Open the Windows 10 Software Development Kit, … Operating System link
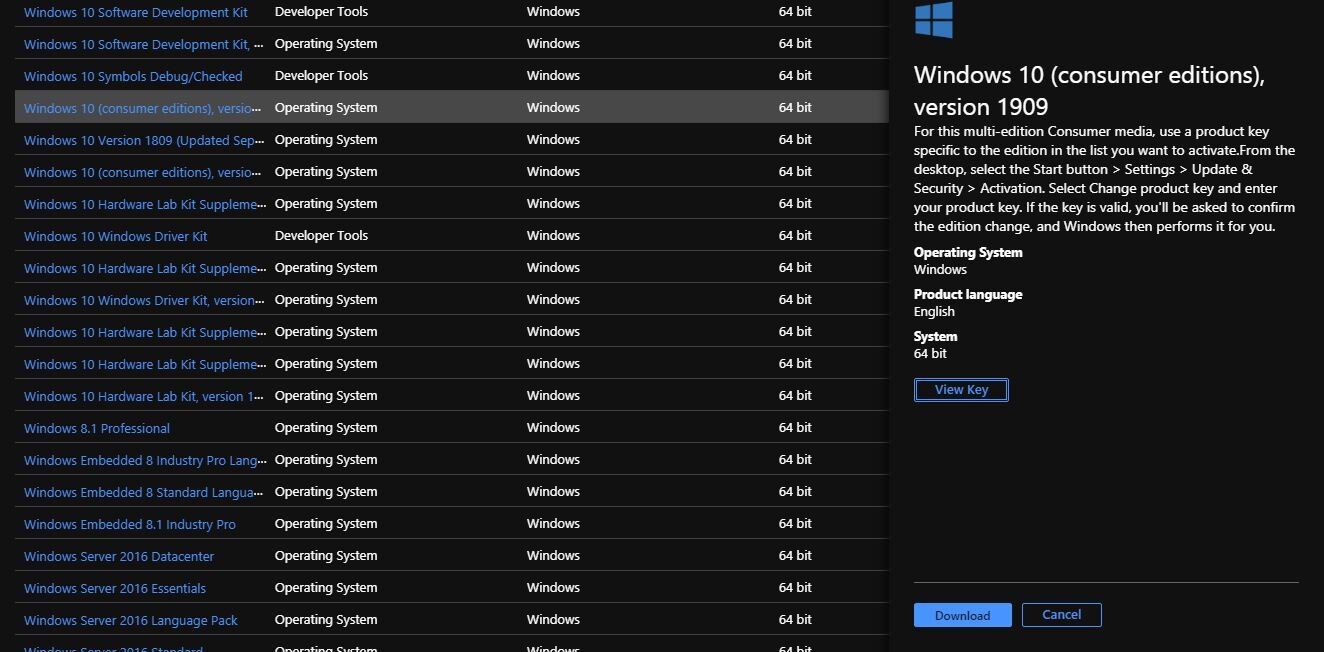The height and width of the screenshot is (652, 1324). click(x=144, y=44)
